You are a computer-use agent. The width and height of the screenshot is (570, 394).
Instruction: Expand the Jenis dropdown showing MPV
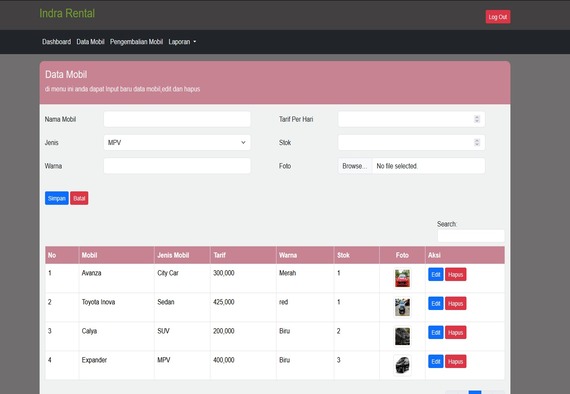click(177, 142)
